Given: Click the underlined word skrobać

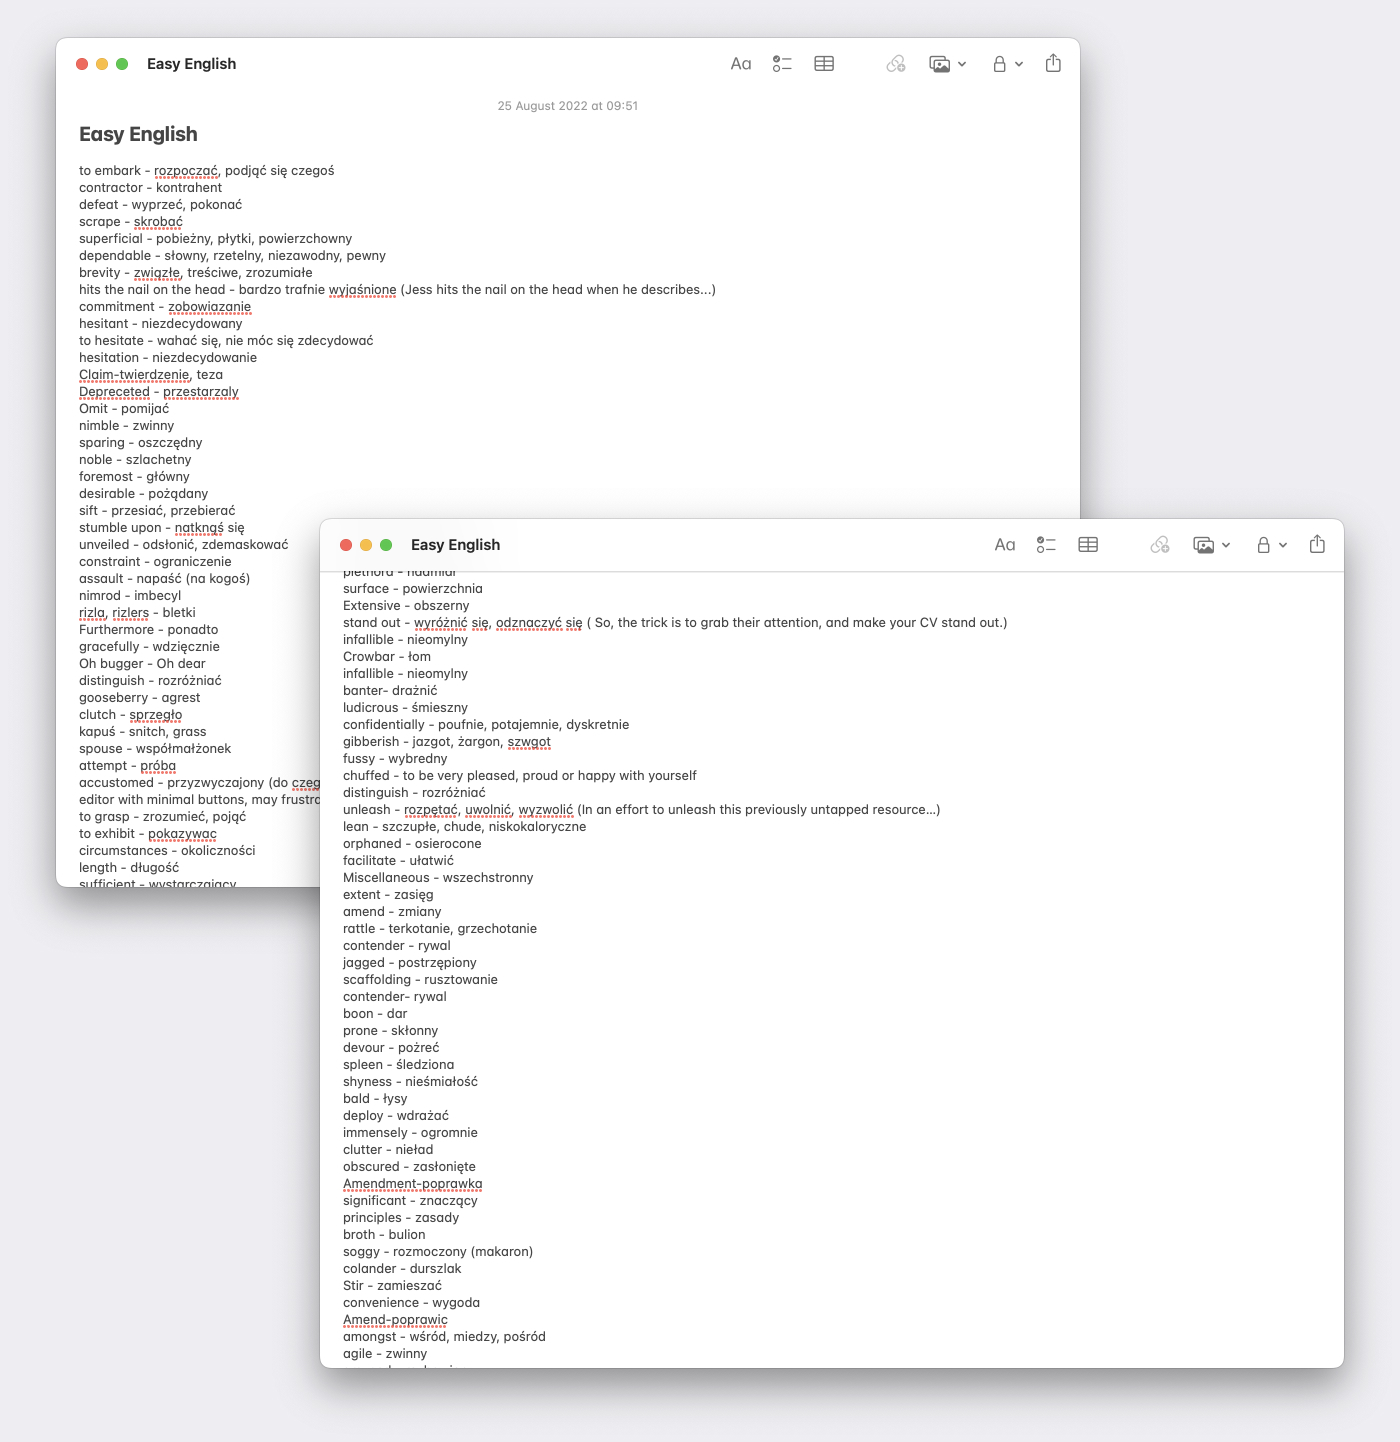Looking at the screenshot, I should click(158, 221).
